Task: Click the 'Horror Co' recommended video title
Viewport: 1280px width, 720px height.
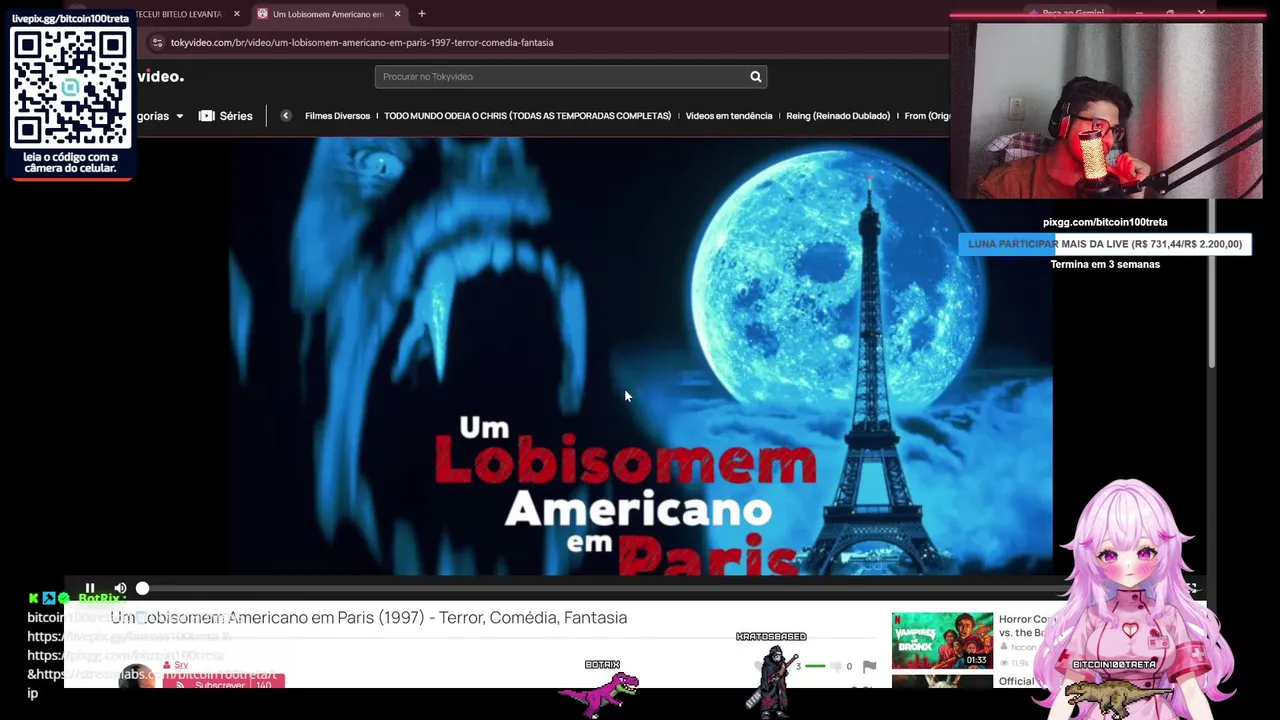Action: pos(1027,626)
